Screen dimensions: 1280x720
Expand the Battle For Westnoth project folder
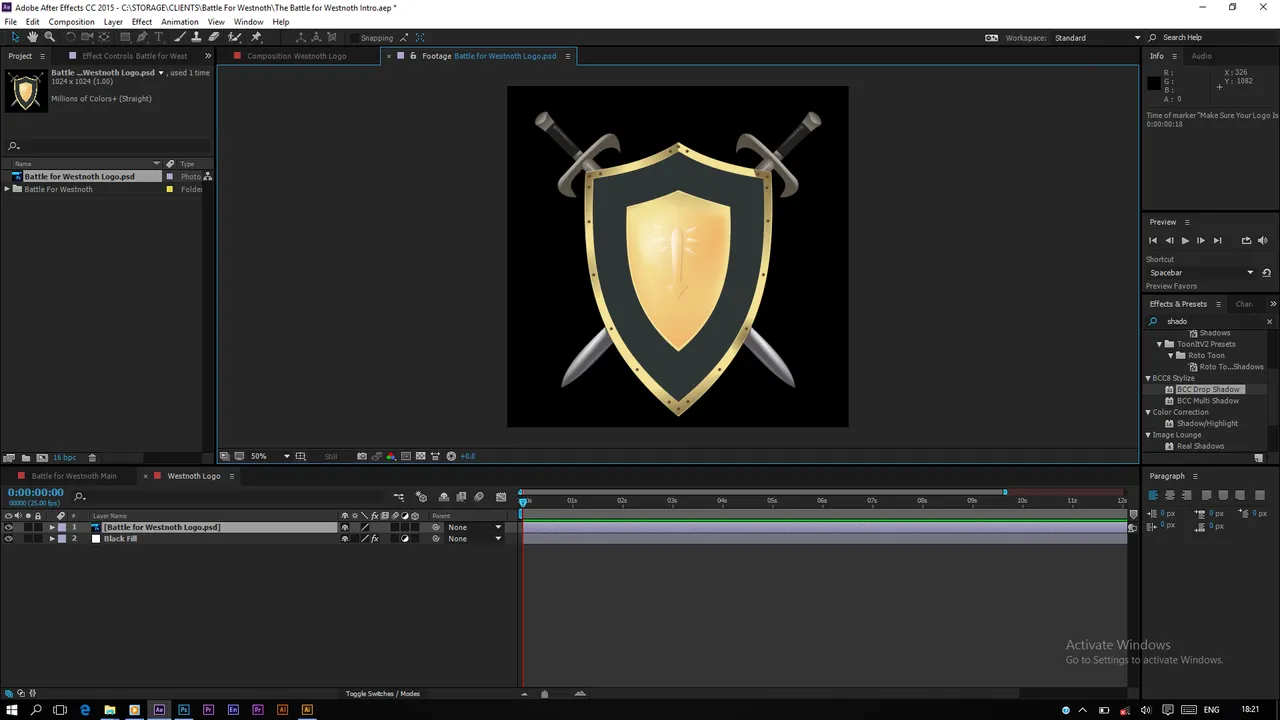[7, 189]
